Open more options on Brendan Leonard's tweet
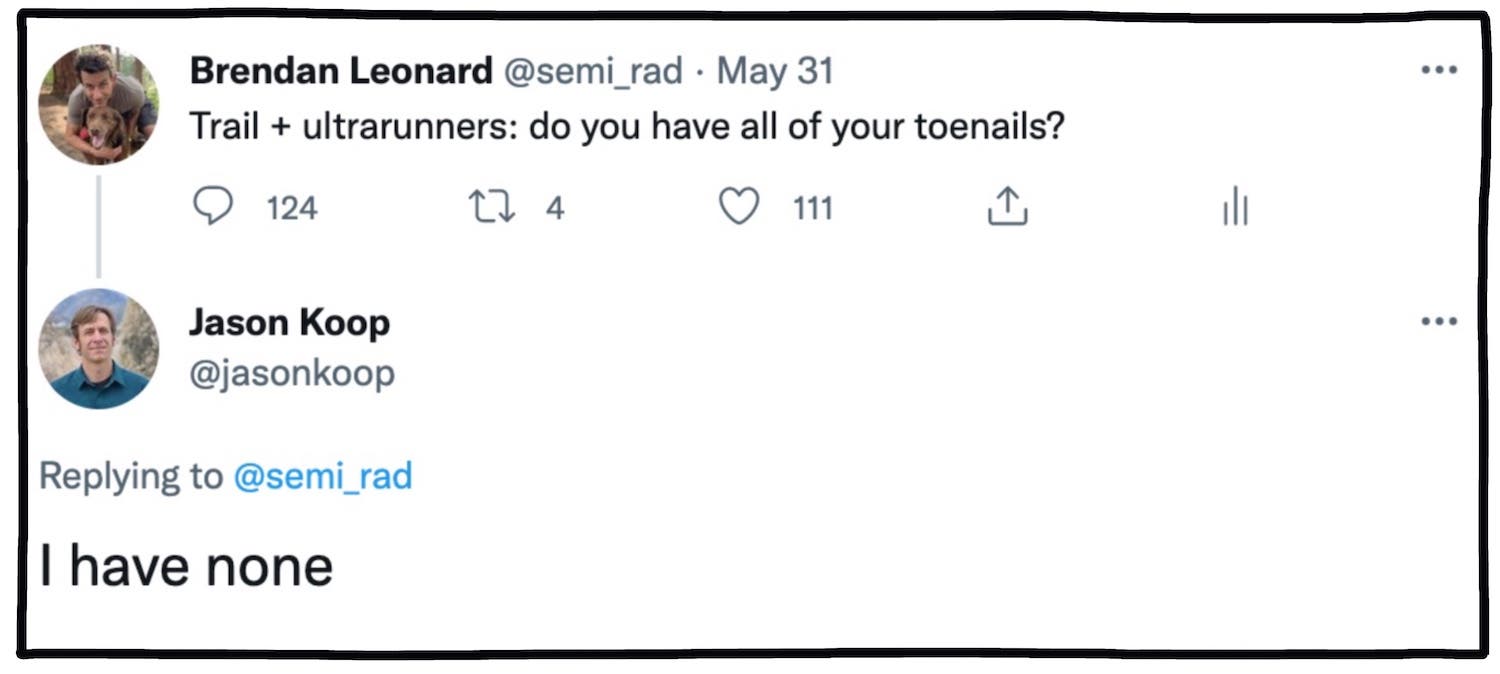The image size is (1500, 674). [x=1438, y=71]
